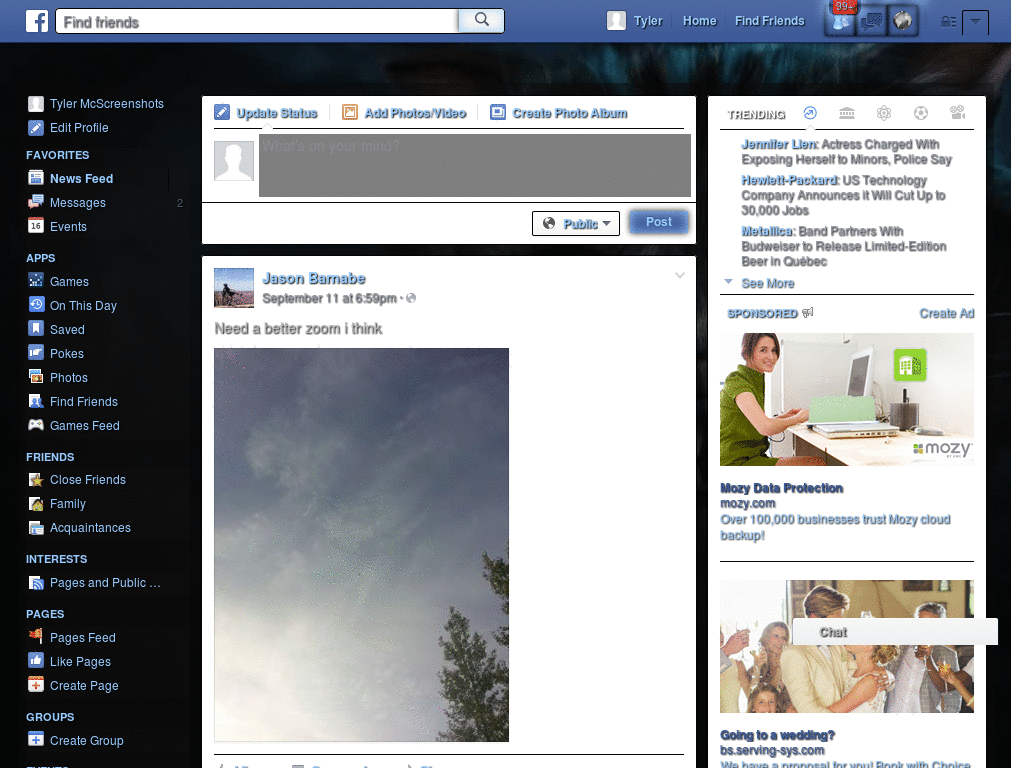Open friend requests notification icon
1024x768 pixels.
pos(840,21)
